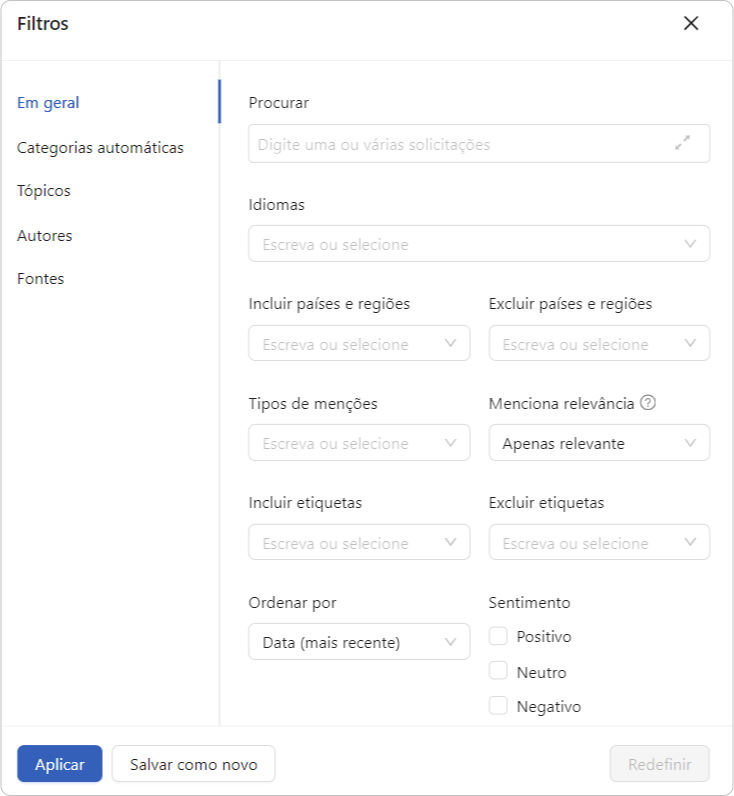Click into the Procurar search input
This screenshot has width=734, height=796.
479,144
